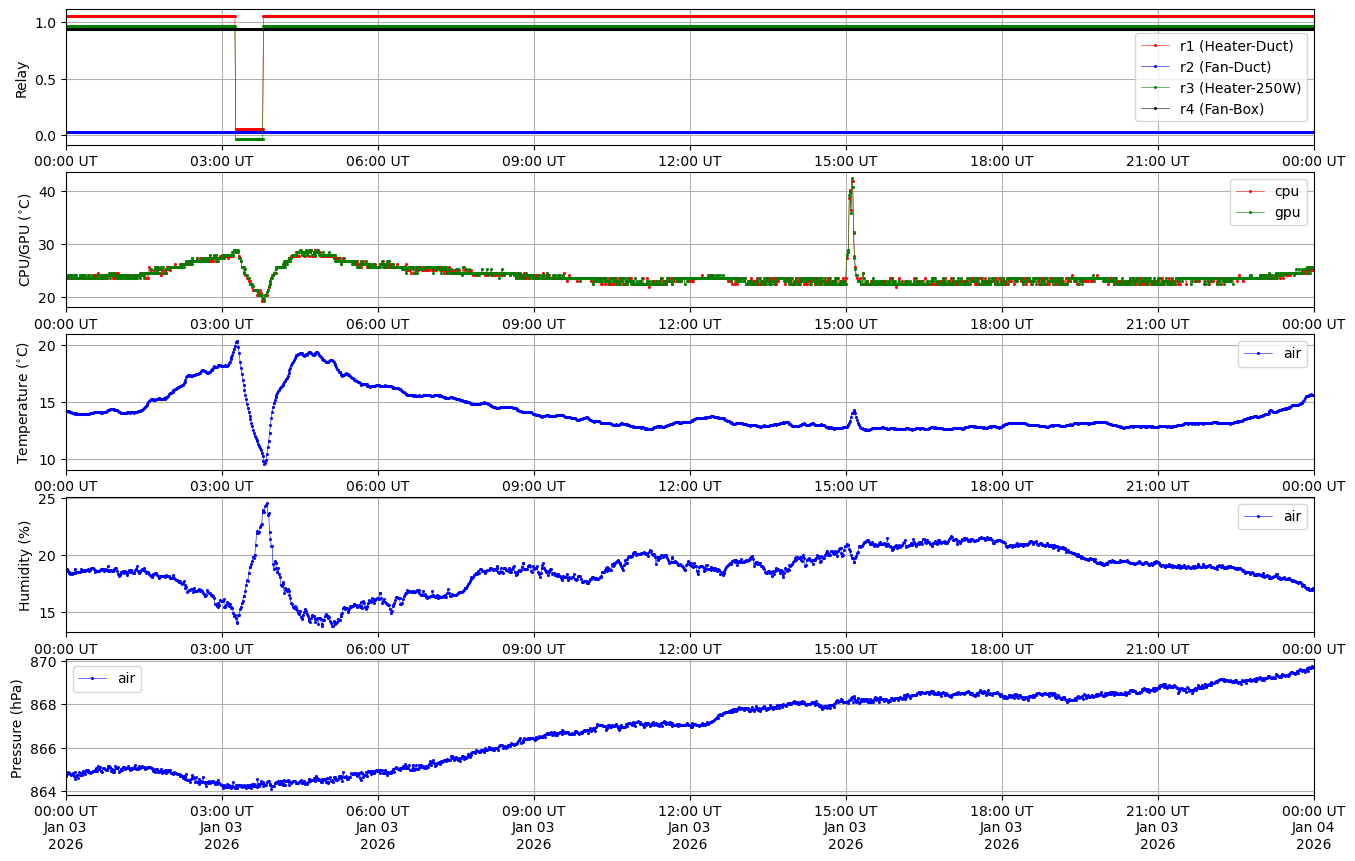
Task: Select the r4 (Fan-Box) legend label
Action: pyautogui.click(x=1222, y=109)
